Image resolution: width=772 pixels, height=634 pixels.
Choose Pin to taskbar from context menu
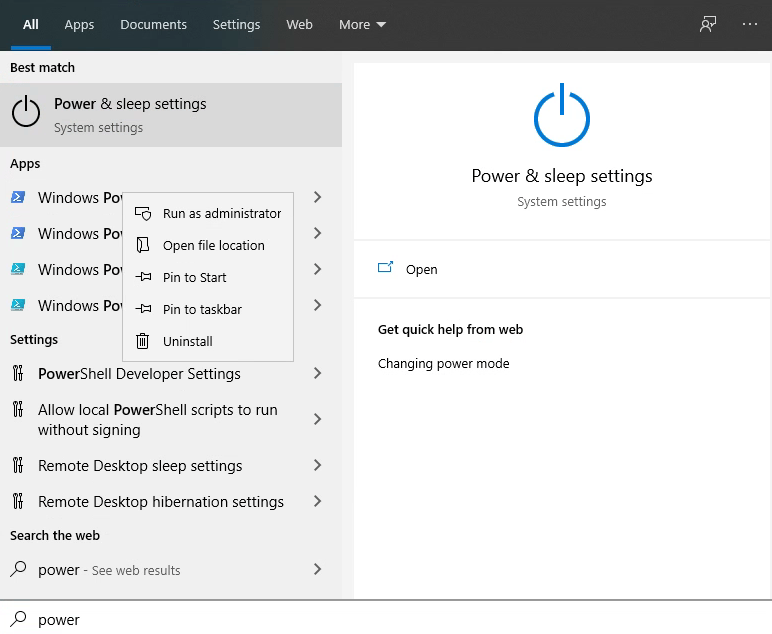point(208,309)
